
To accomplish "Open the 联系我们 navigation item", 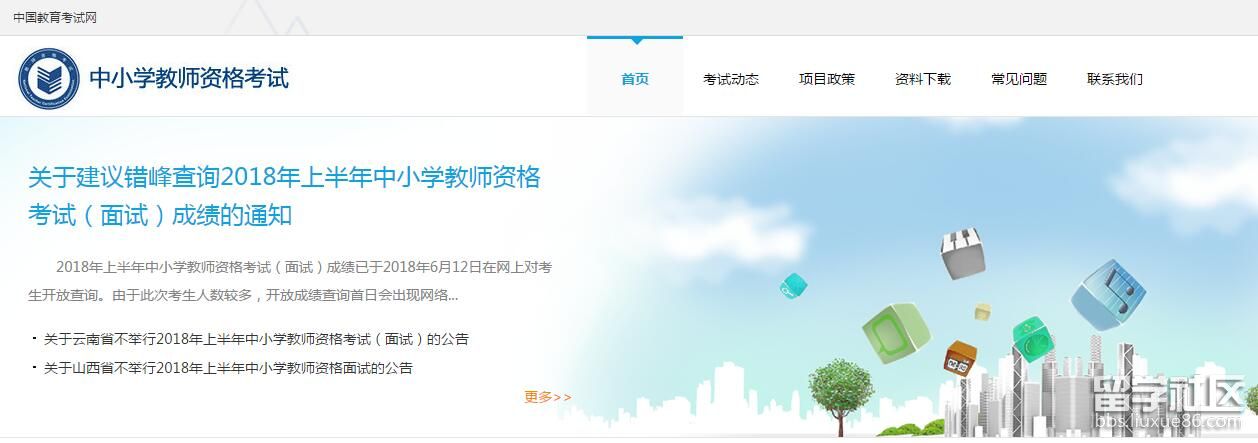I will 1115,79.
